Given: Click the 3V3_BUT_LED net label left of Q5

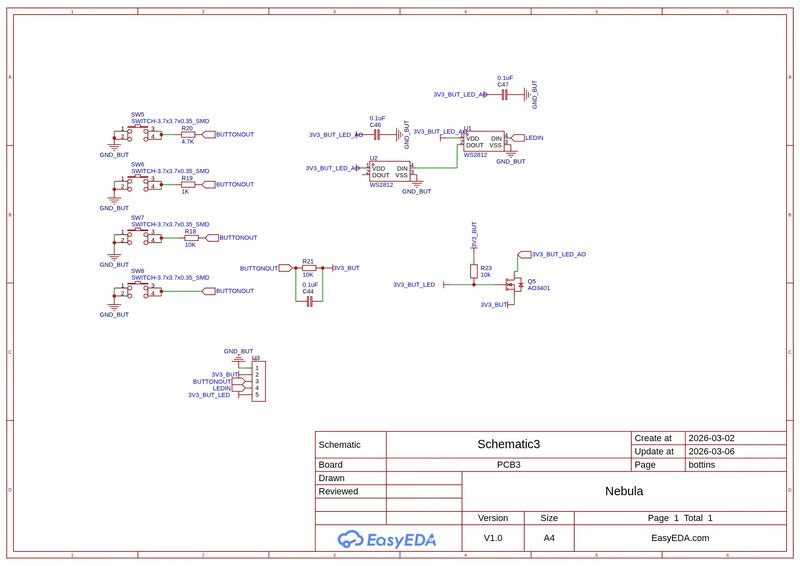Looking at the screenshot, I should click(414, 284).
